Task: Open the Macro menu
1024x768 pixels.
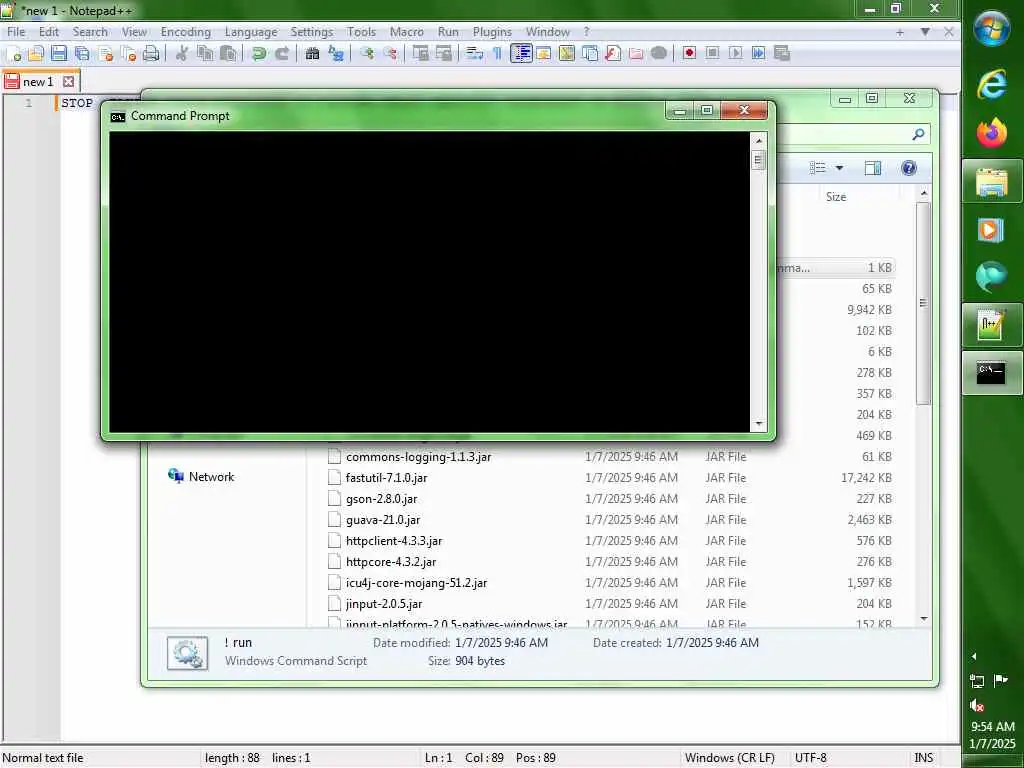Action: [406, 31]
